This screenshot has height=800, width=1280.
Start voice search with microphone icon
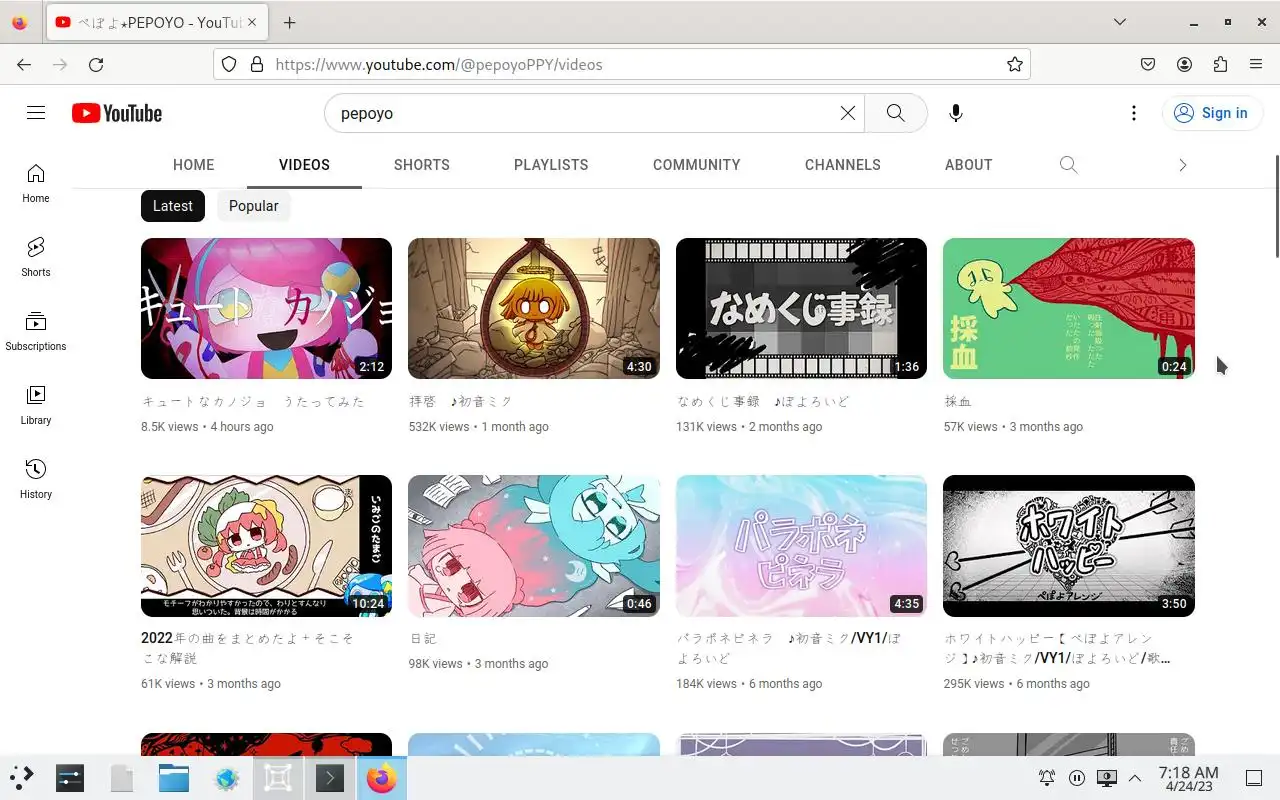click(956, 113)
